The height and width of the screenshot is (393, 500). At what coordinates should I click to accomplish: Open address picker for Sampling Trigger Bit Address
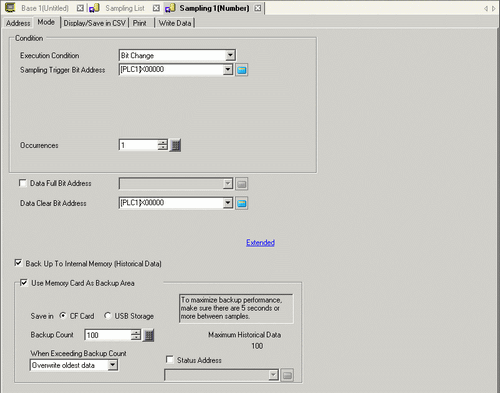click(x=241, y=70)
